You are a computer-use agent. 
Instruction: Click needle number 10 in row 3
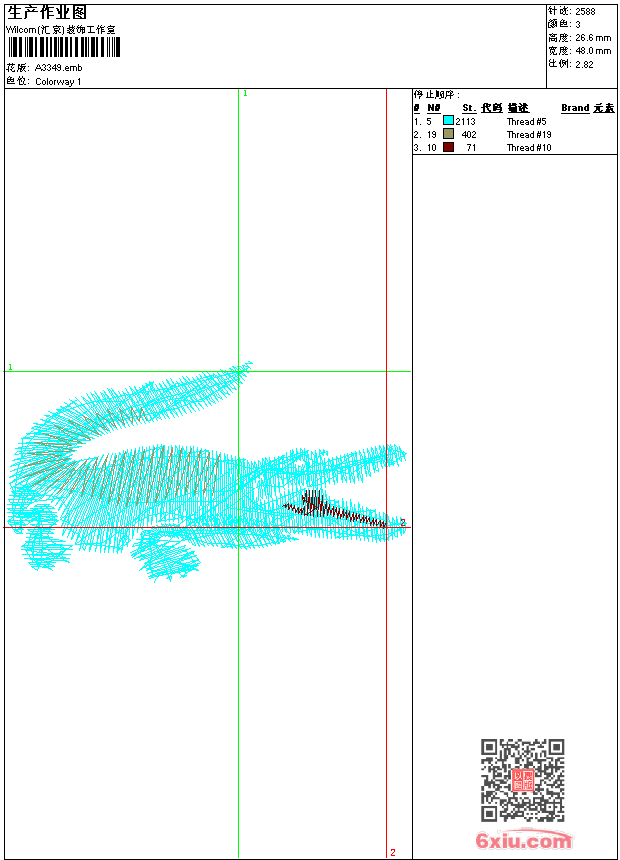point(432,148)
